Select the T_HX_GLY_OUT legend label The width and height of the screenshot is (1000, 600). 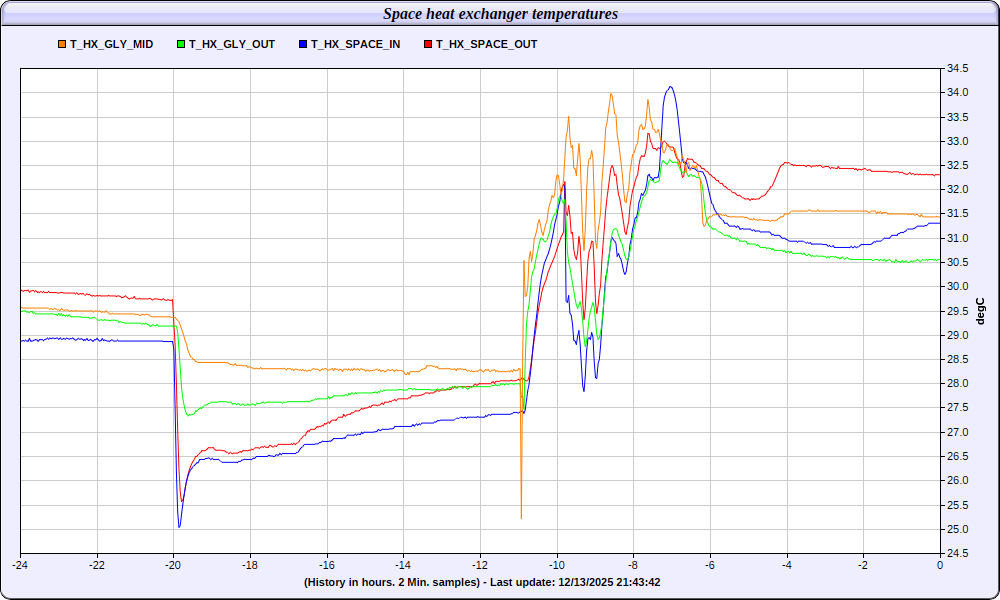231,45
